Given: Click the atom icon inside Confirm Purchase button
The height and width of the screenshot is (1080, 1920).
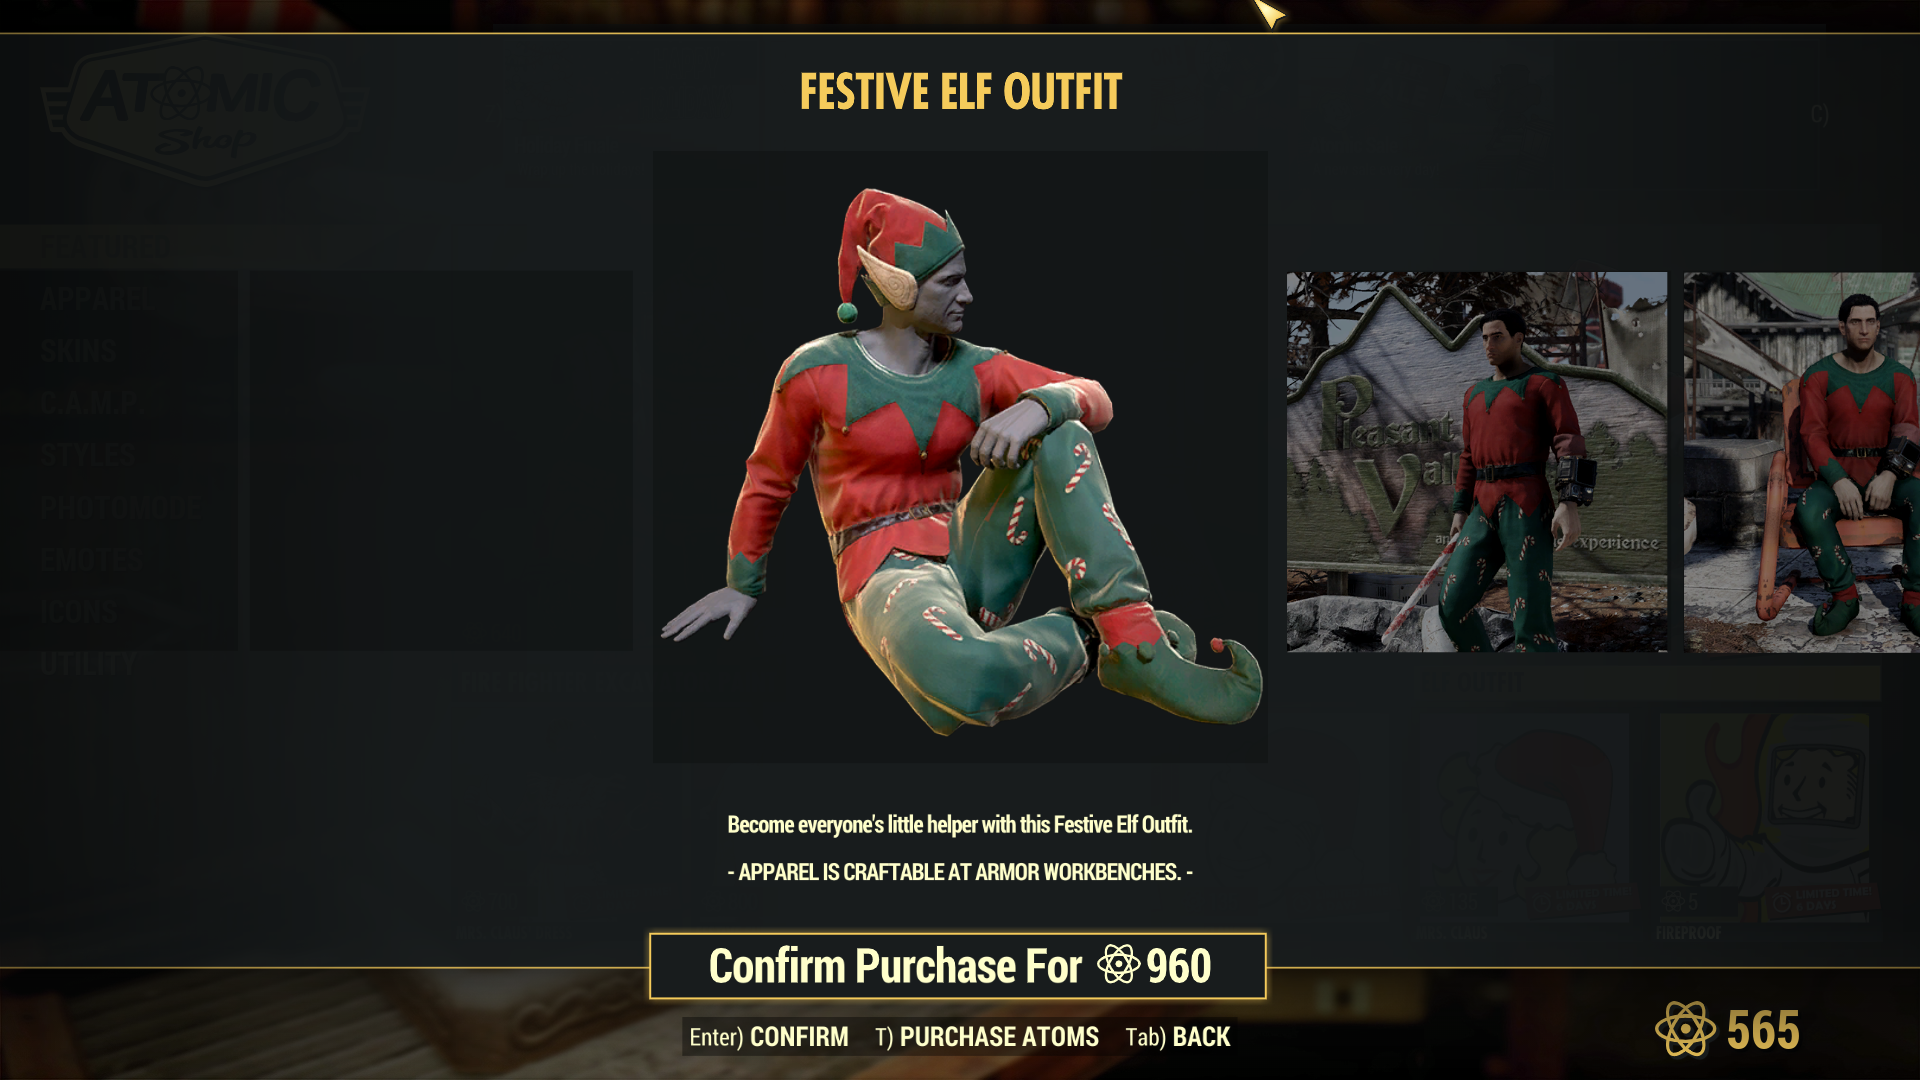Looking at the screenshot, I should pos(1118,965).
